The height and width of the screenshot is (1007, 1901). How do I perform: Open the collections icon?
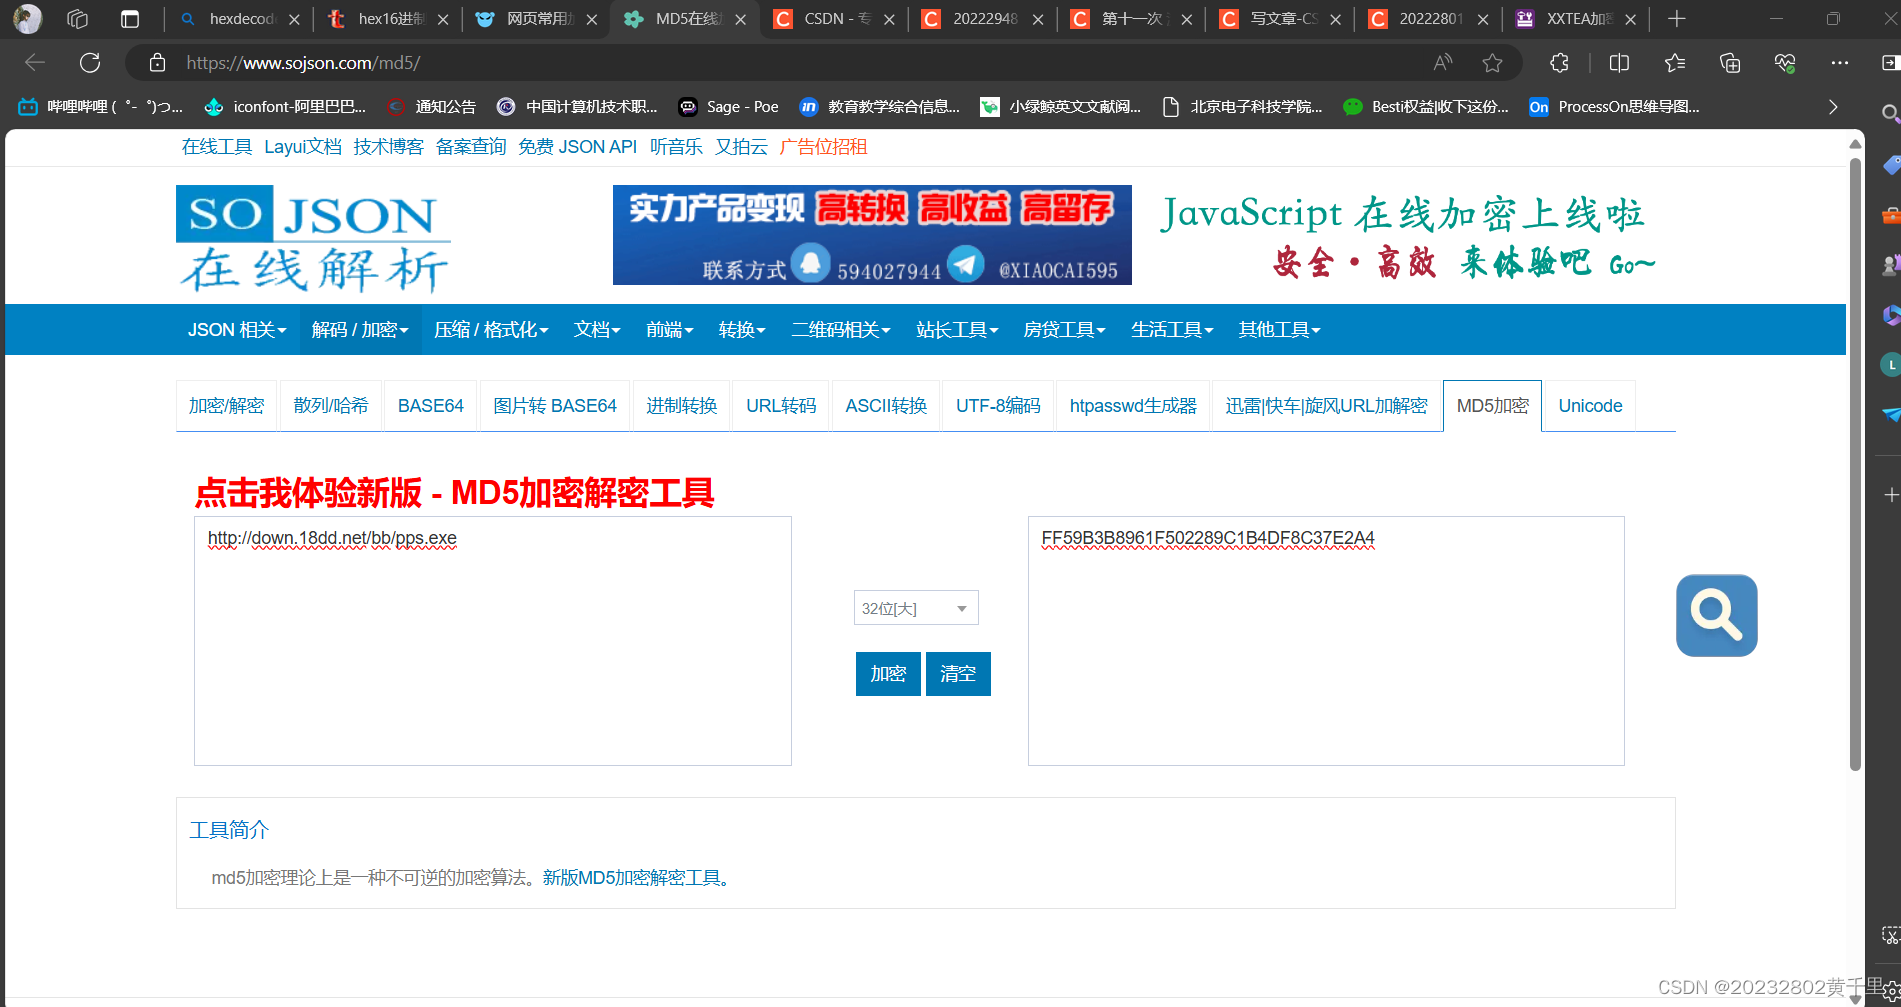tap(1730, 63)
